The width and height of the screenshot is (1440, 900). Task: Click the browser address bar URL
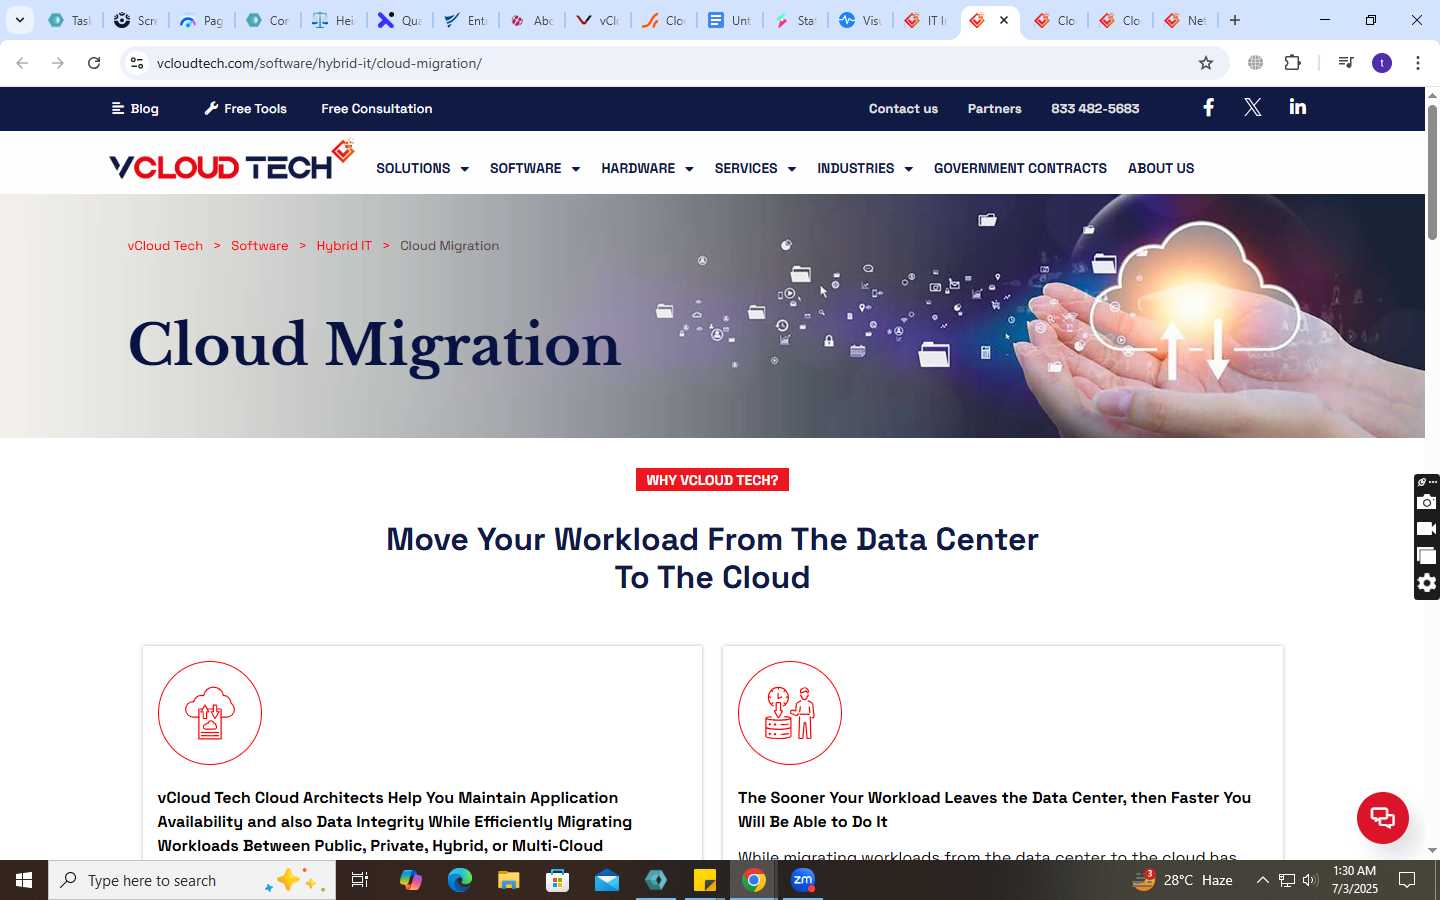pos(319,63)
